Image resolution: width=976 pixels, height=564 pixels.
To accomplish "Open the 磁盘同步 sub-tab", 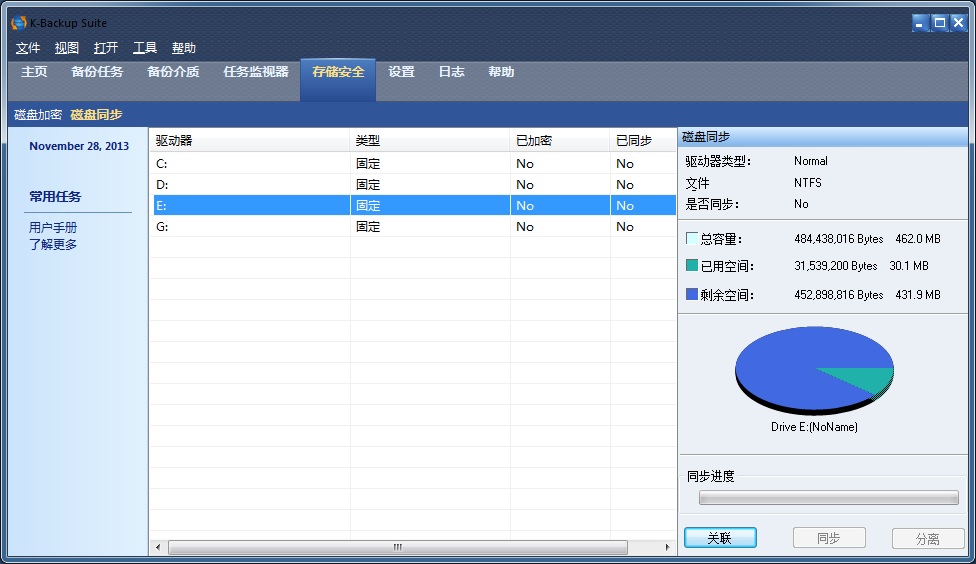I will (x=96, y=115).
